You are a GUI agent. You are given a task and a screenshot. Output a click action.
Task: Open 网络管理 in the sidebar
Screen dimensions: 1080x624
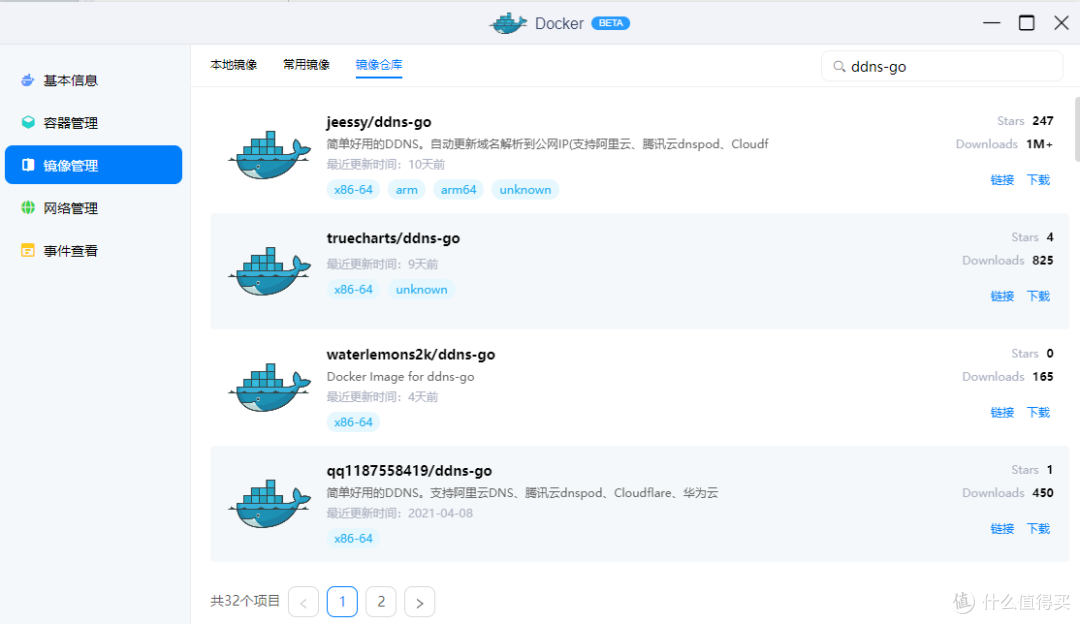pos(94,208)
